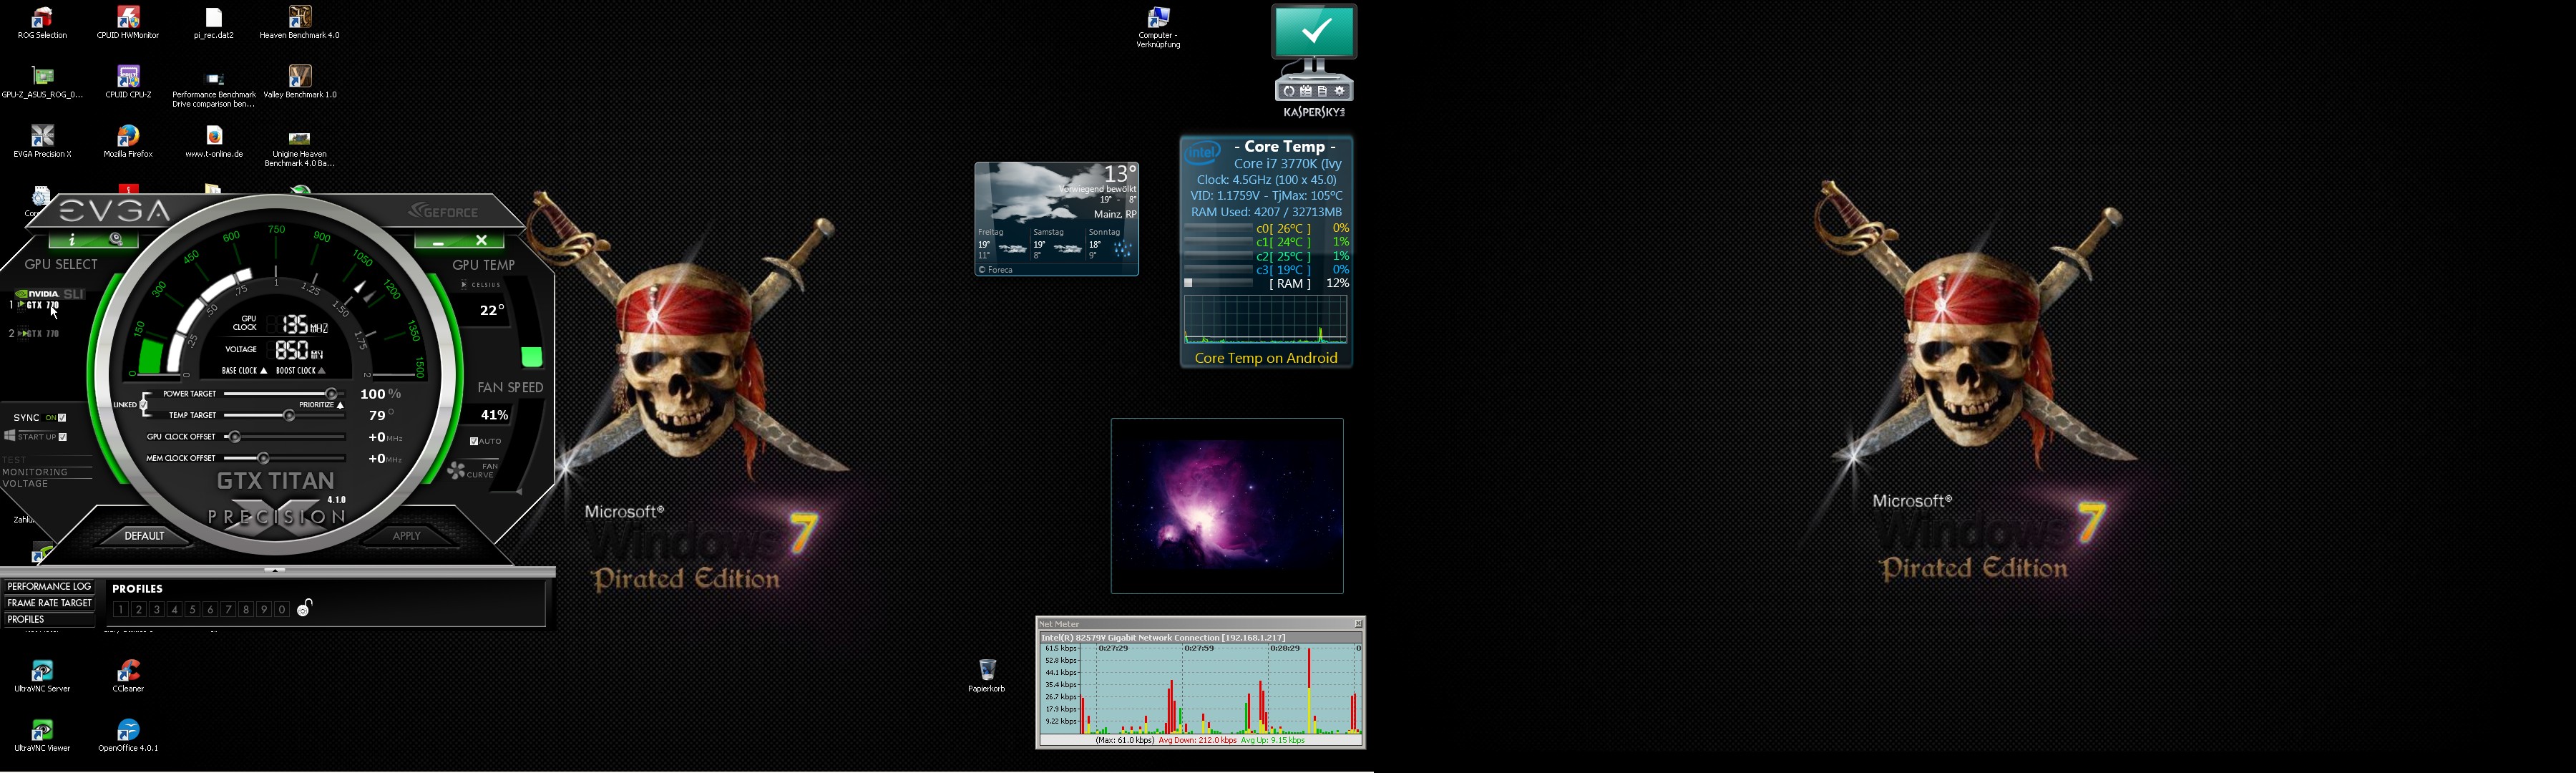Click the MEM CLOCK OFFSET slider handle
This screenshot has width=2576, height=773.
[263, 459]
